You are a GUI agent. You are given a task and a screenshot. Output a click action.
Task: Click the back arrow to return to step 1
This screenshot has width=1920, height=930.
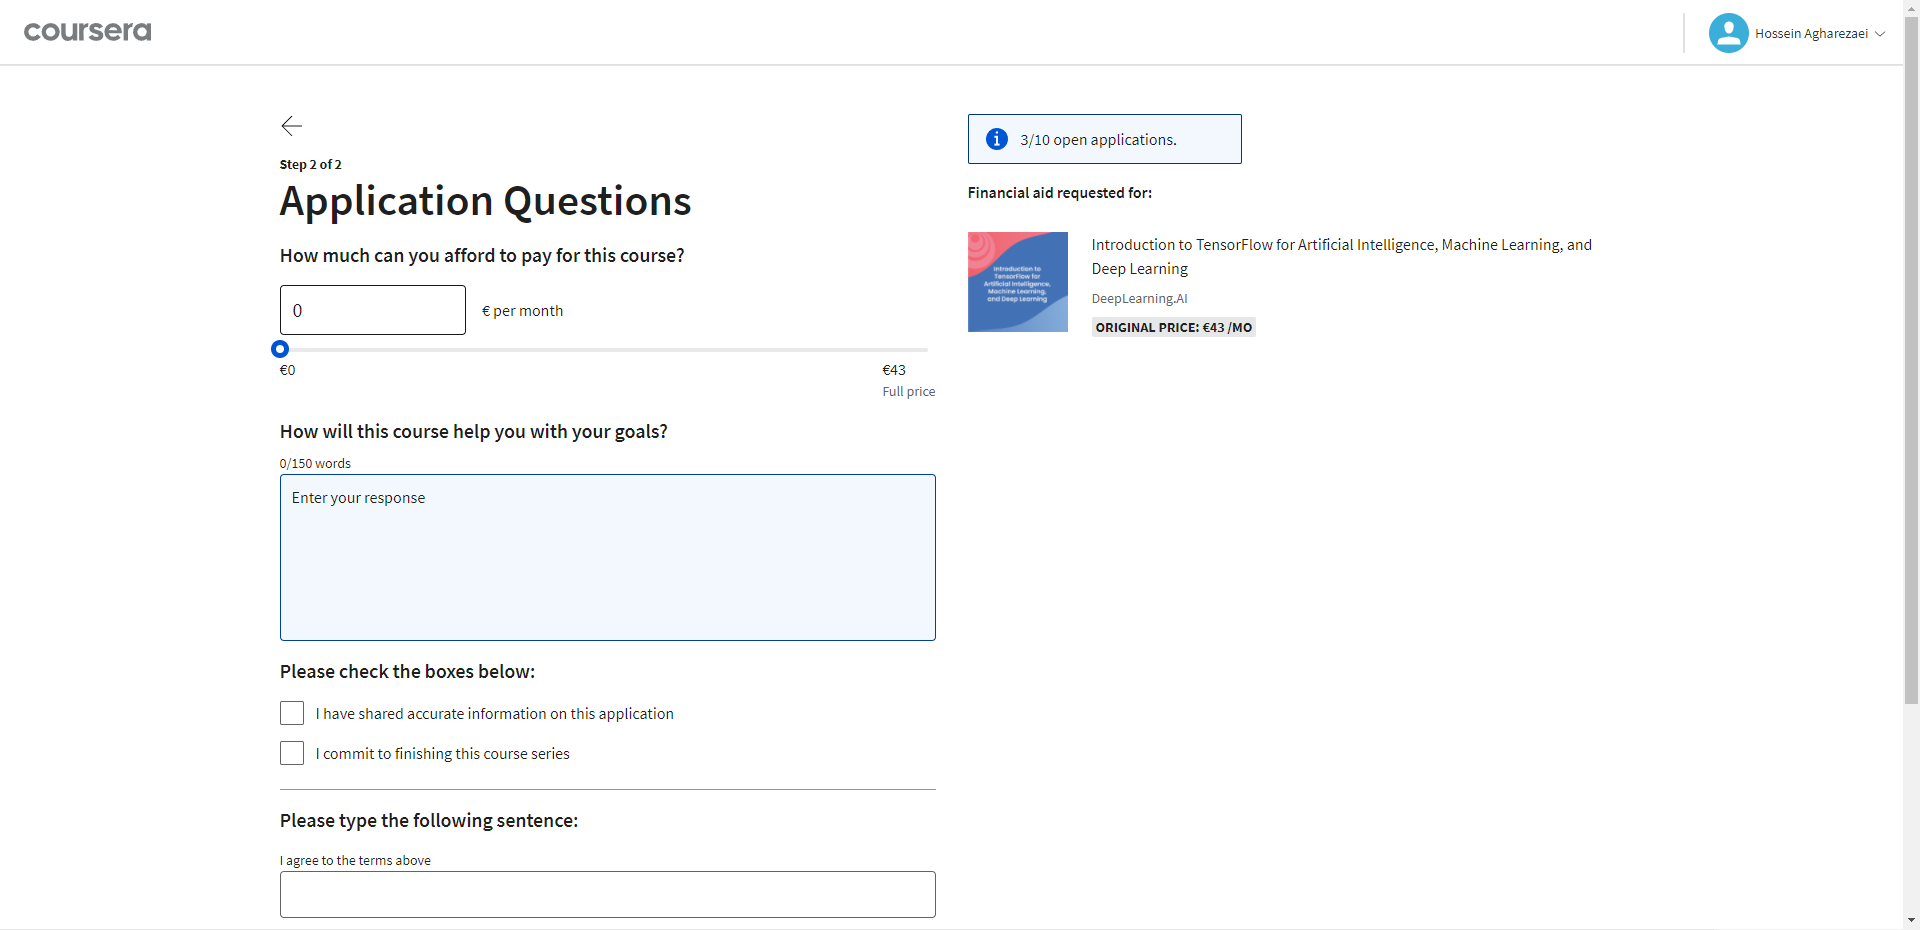pos(290,126)
